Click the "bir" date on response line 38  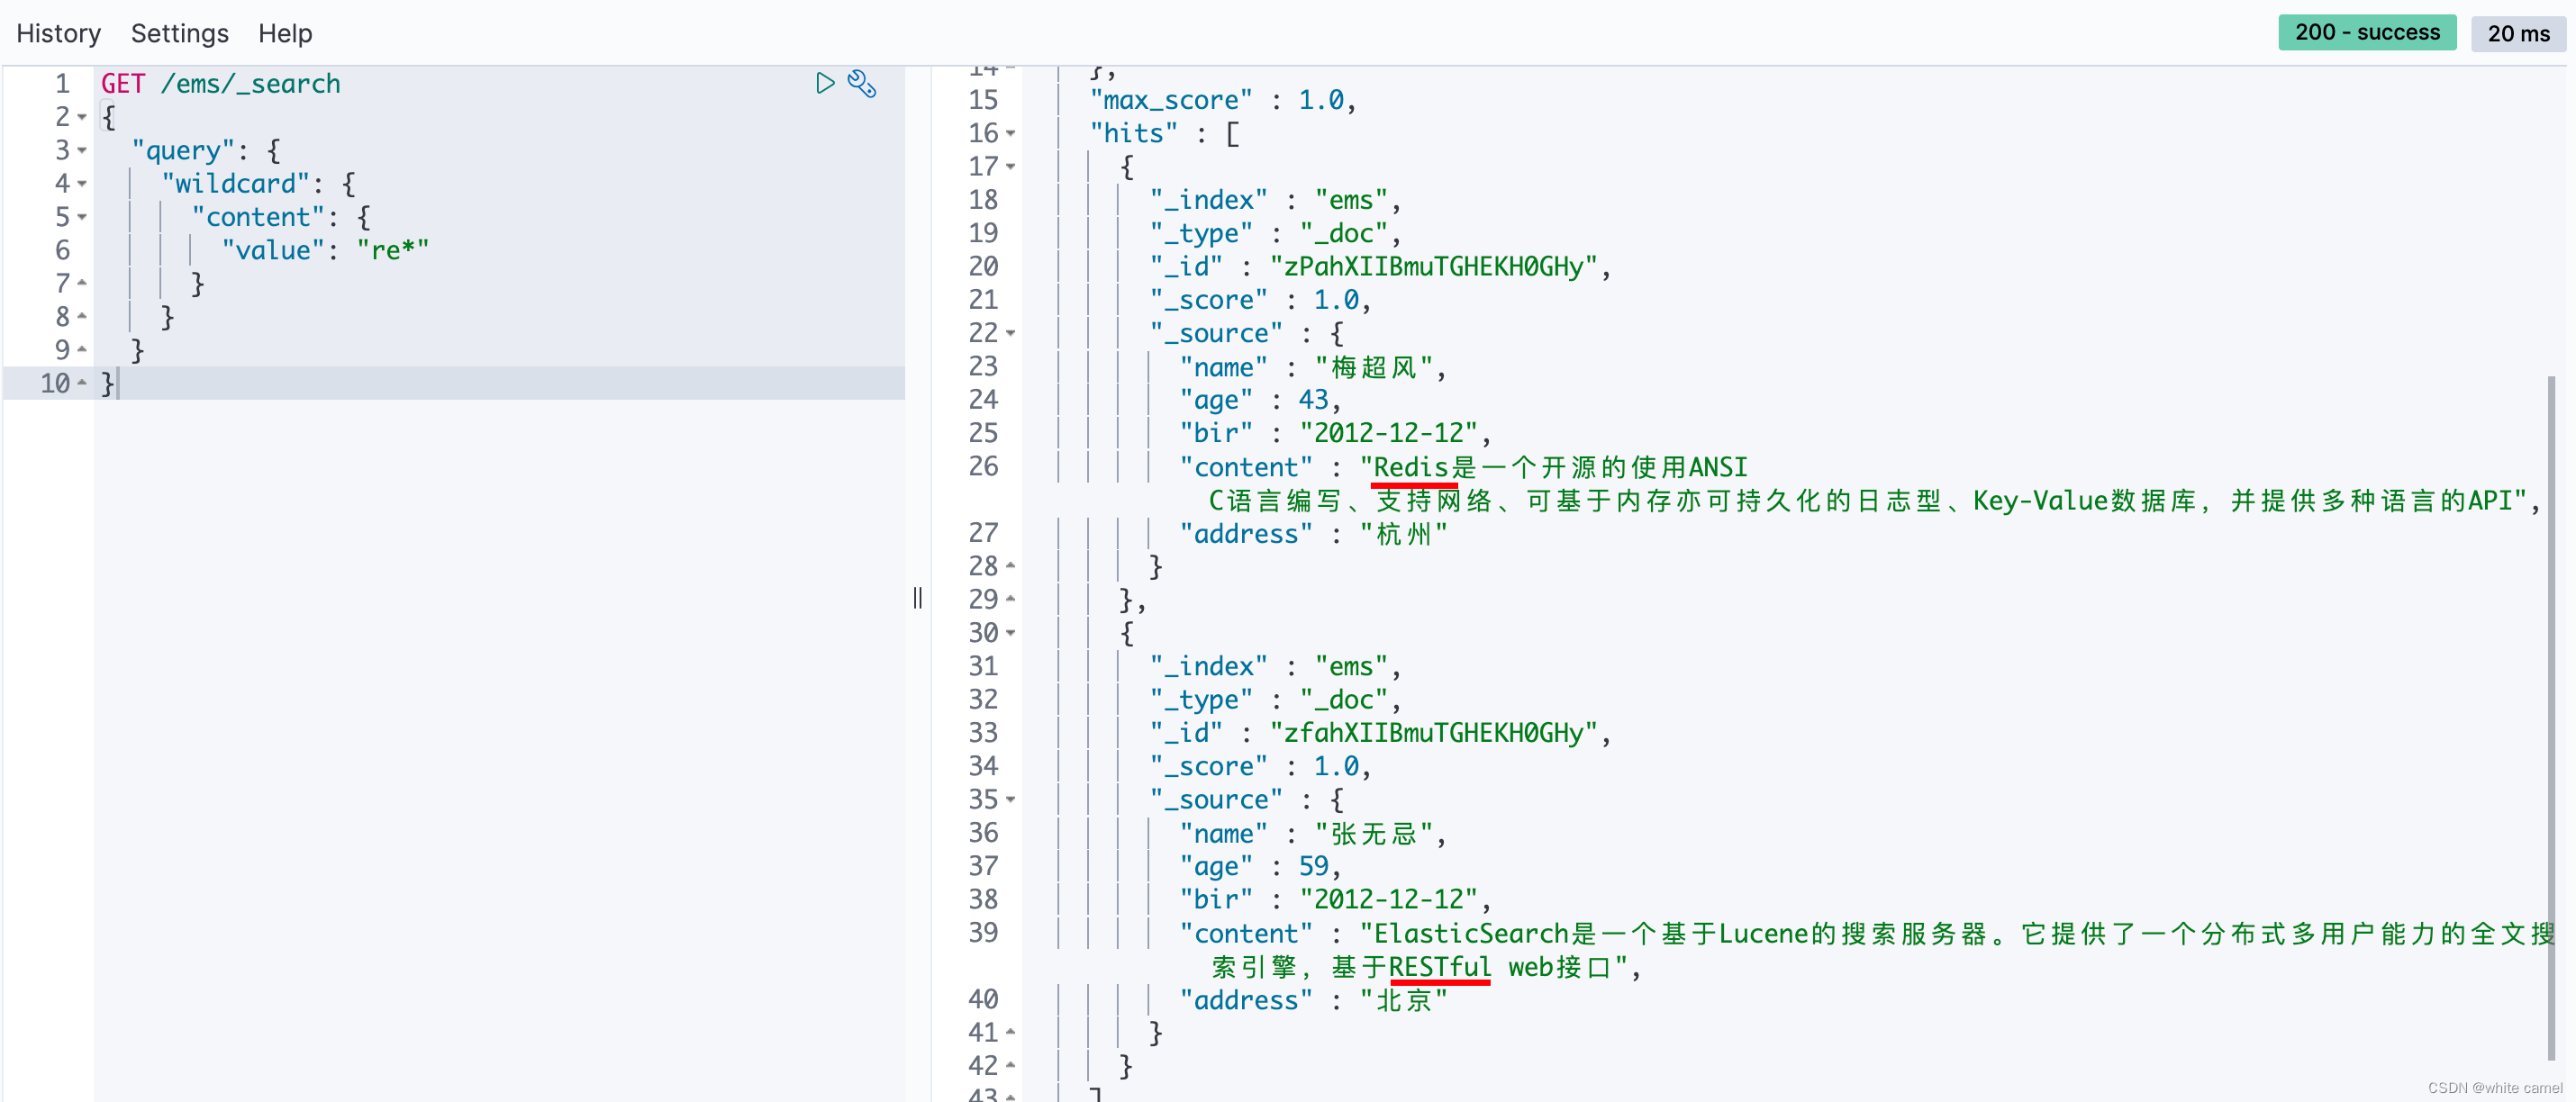(x=1388, y=899)
